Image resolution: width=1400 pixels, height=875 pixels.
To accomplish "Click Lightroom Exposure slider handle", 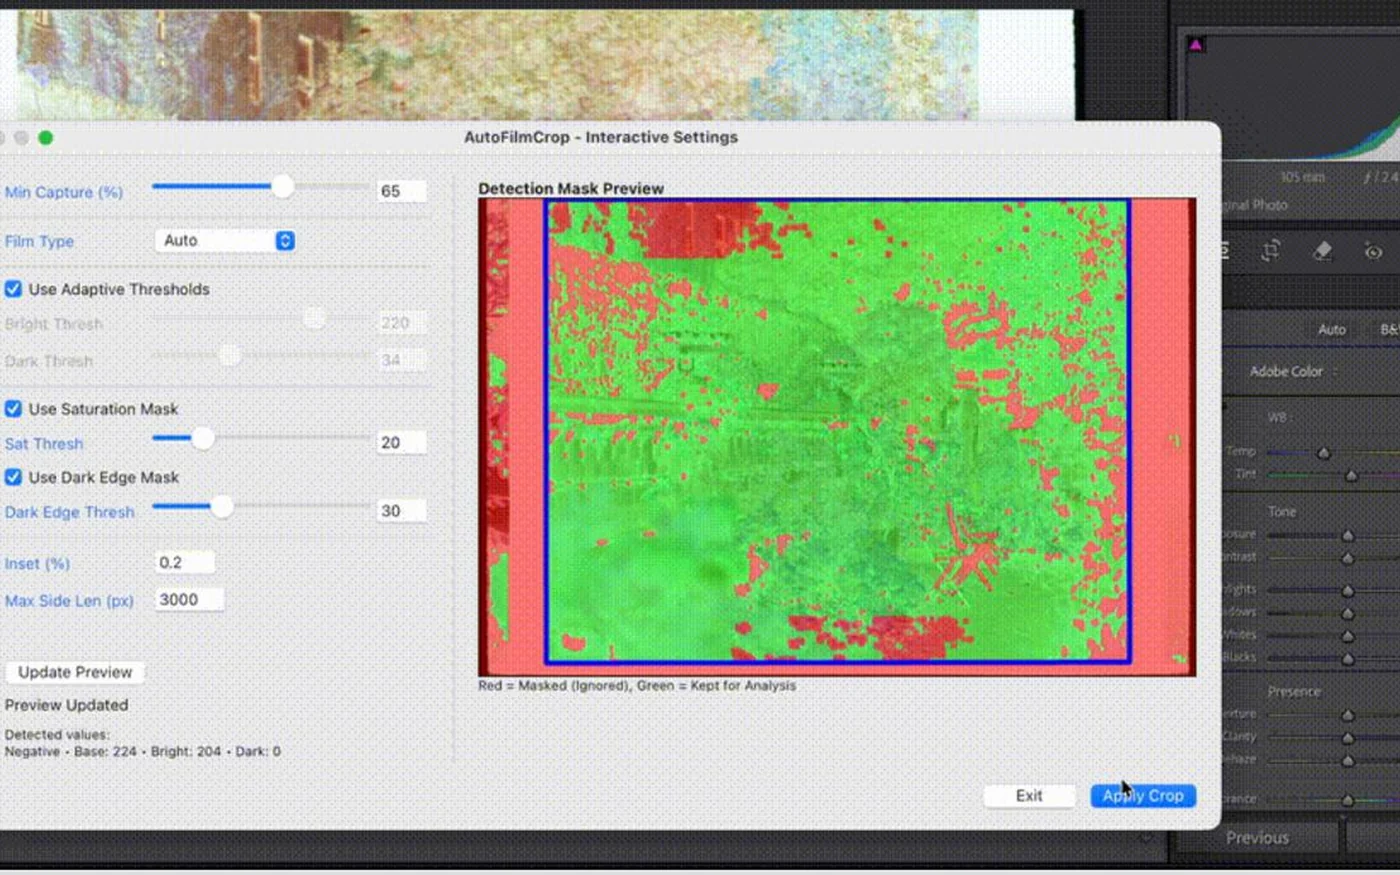I will [1347, 536].
